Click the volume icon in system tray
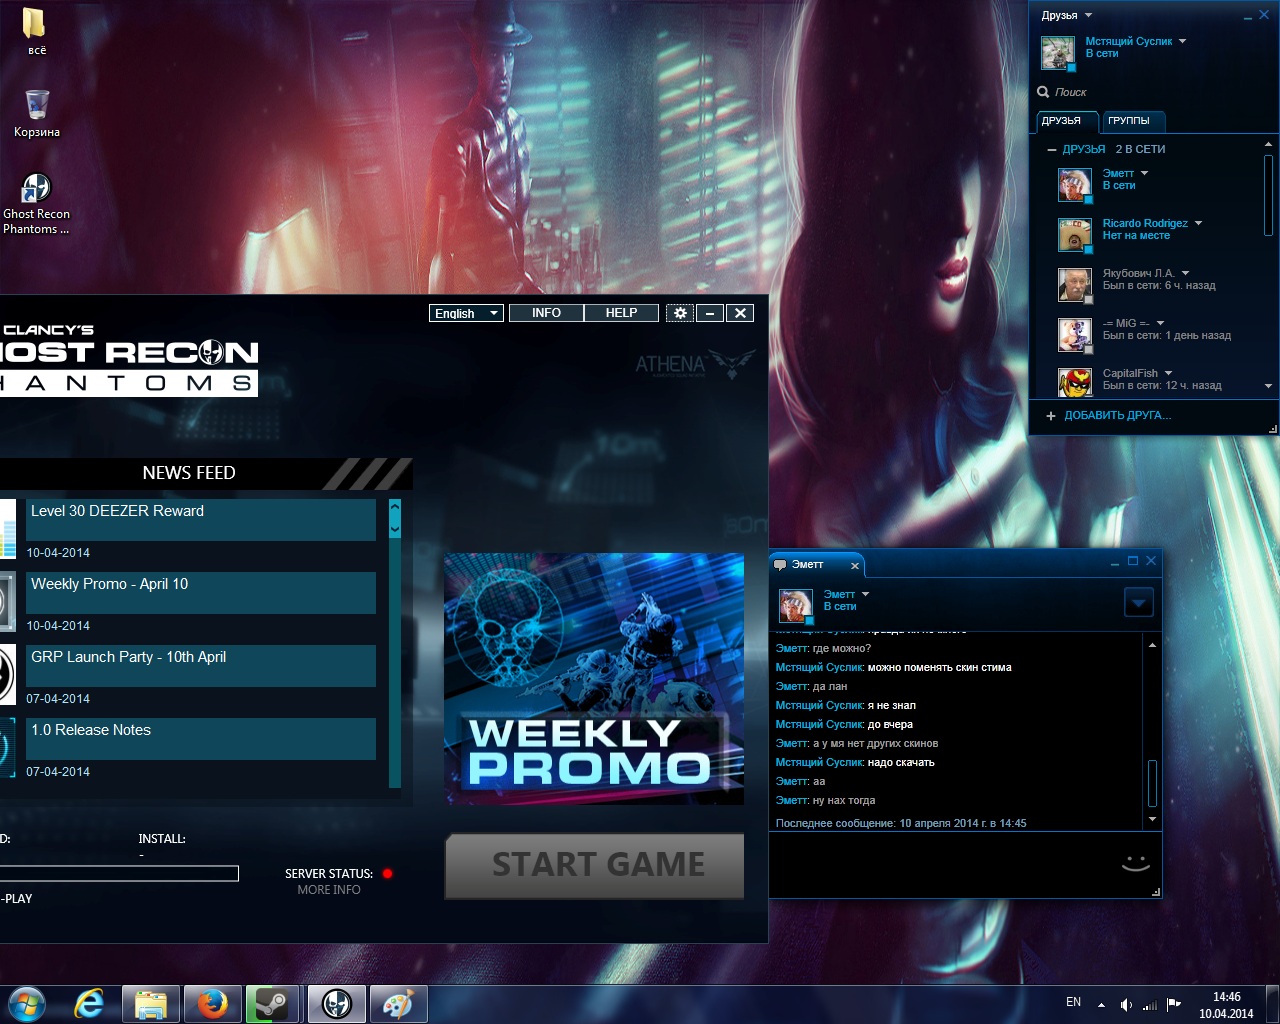This screenshot has width=1280, height=1024. pyautogui.click(x=1126, y=1004)
